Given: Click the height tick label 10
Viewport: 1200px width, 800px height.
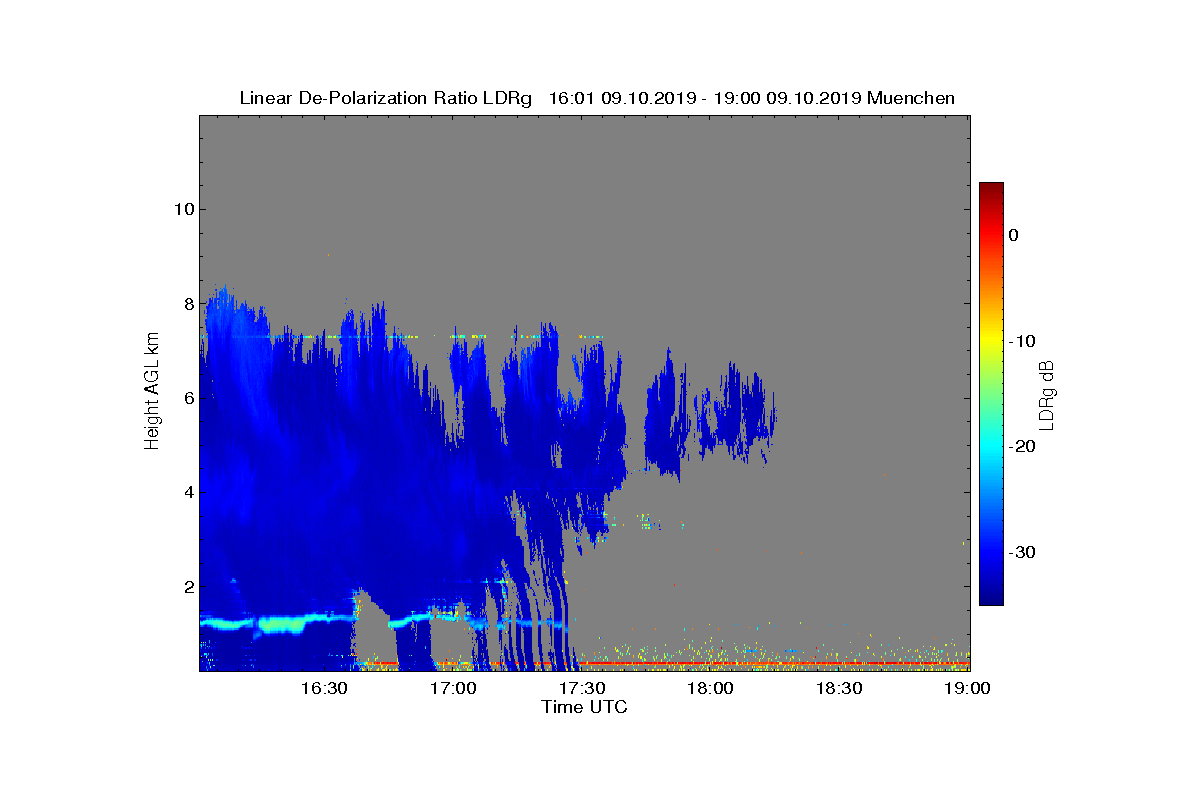Looking at the screenshot, I should point(182,209).
